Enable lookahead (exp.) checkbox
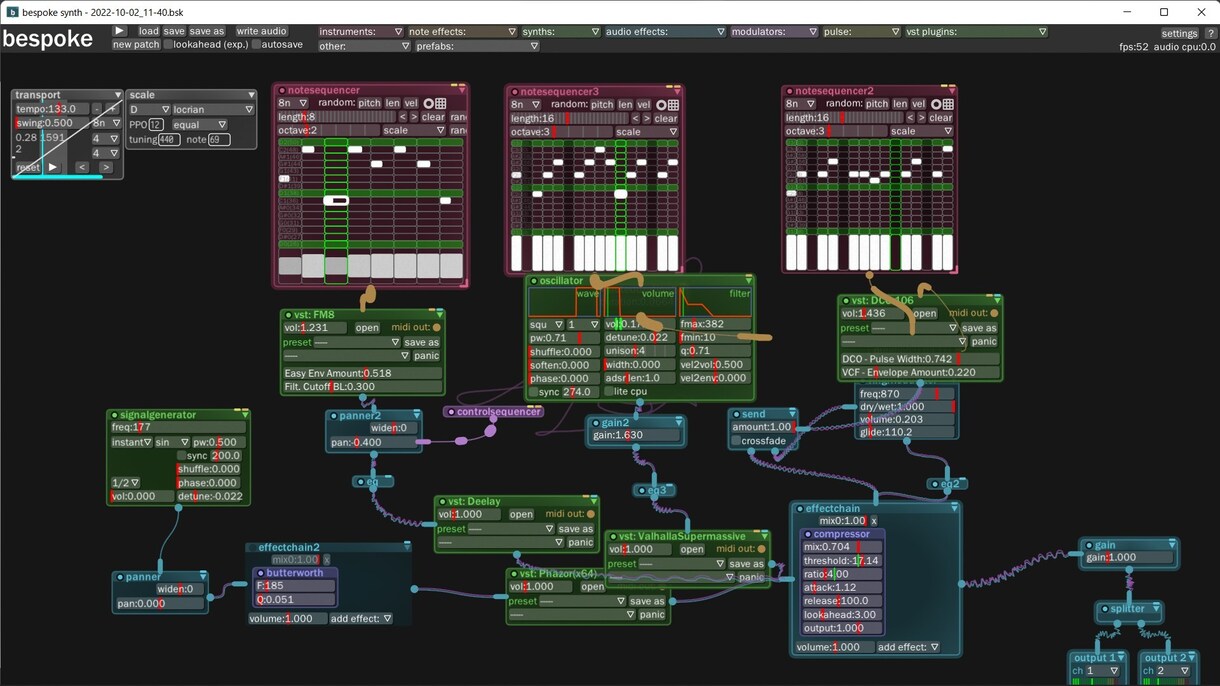 168,45
